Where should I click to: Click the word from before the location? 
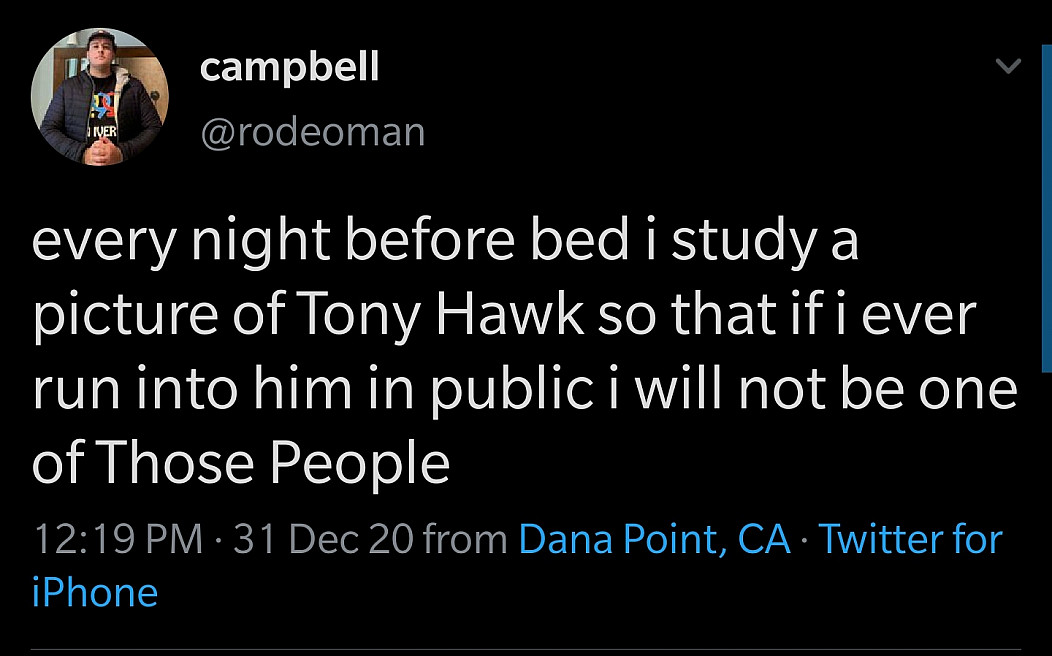pos(465,540)
